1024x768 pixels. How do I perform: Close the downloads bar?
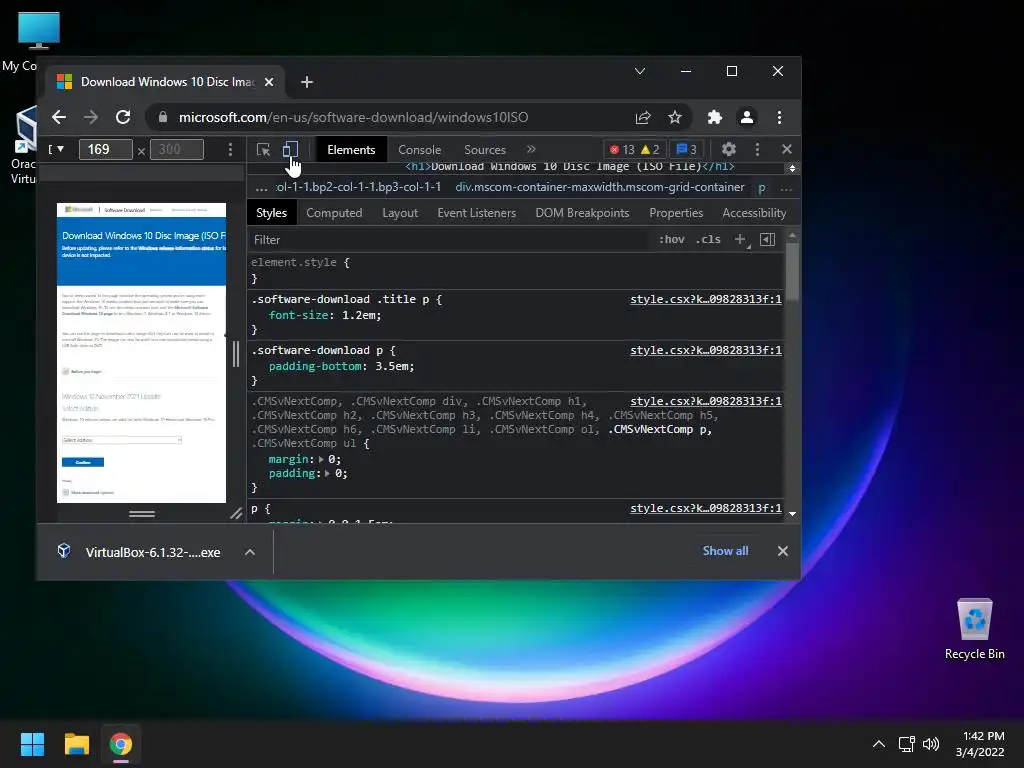[x=782, y=551]
